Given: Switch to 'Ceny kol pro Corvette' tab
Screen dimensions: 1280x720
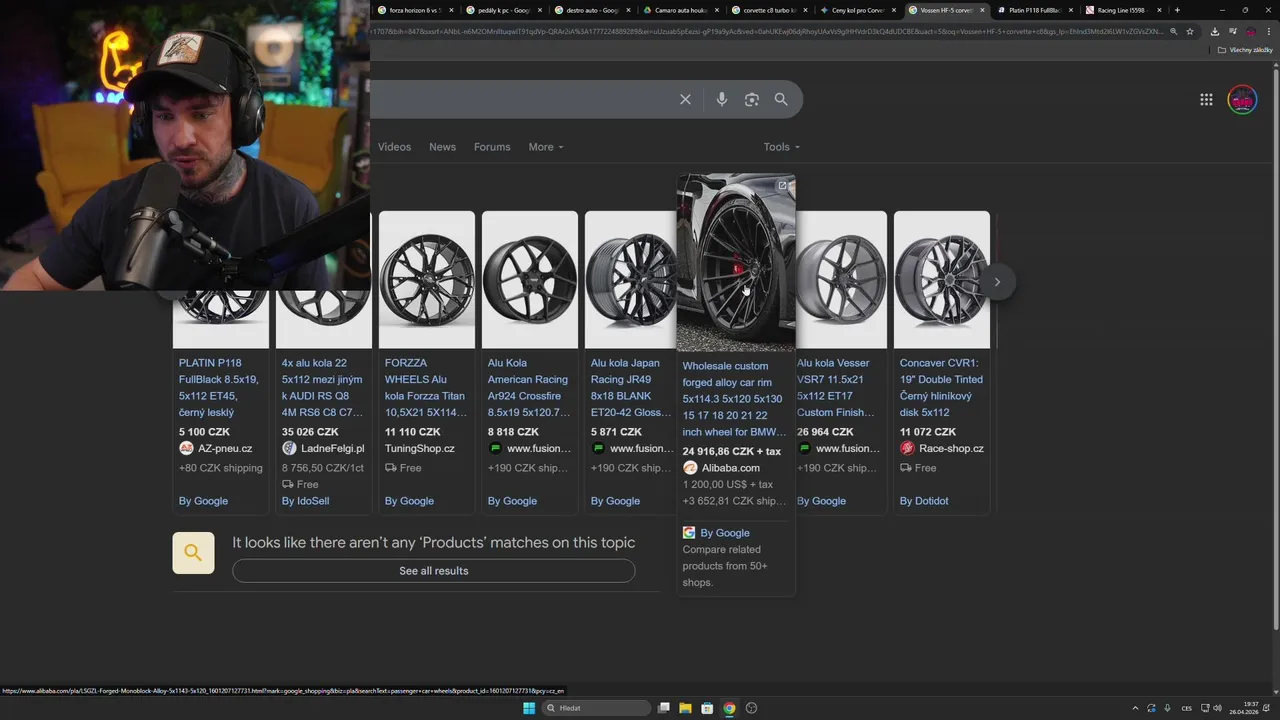Looking at the screenshot, I should tap(857, 10).
